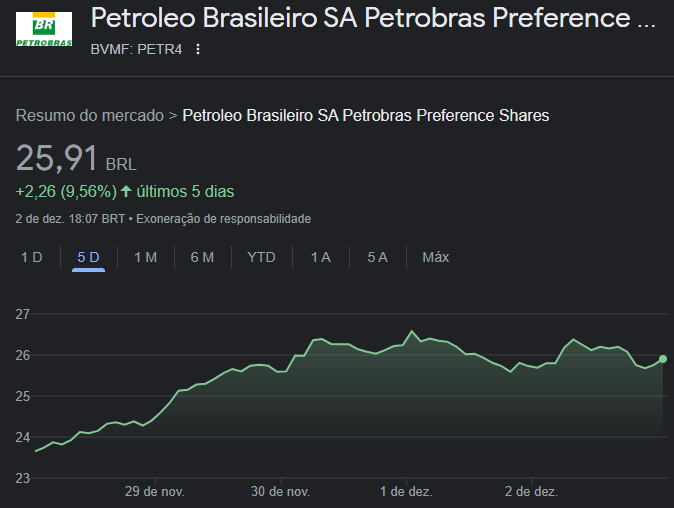Show the 1 M chart range
The width and height of the screenshot is (674, 508).
tap(145, 257)
